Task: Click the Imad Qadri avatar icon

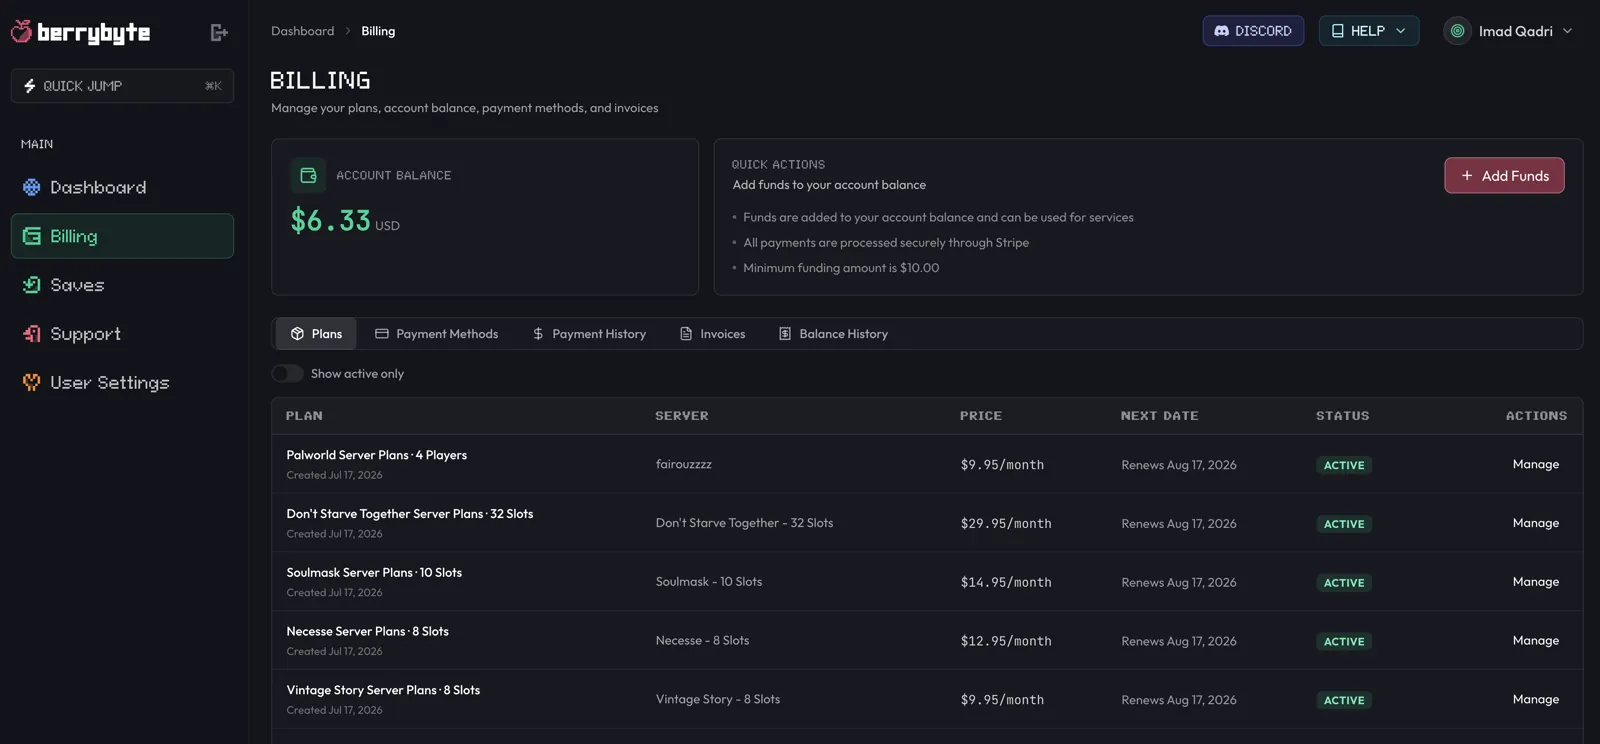Action: tap(1457, 31)
